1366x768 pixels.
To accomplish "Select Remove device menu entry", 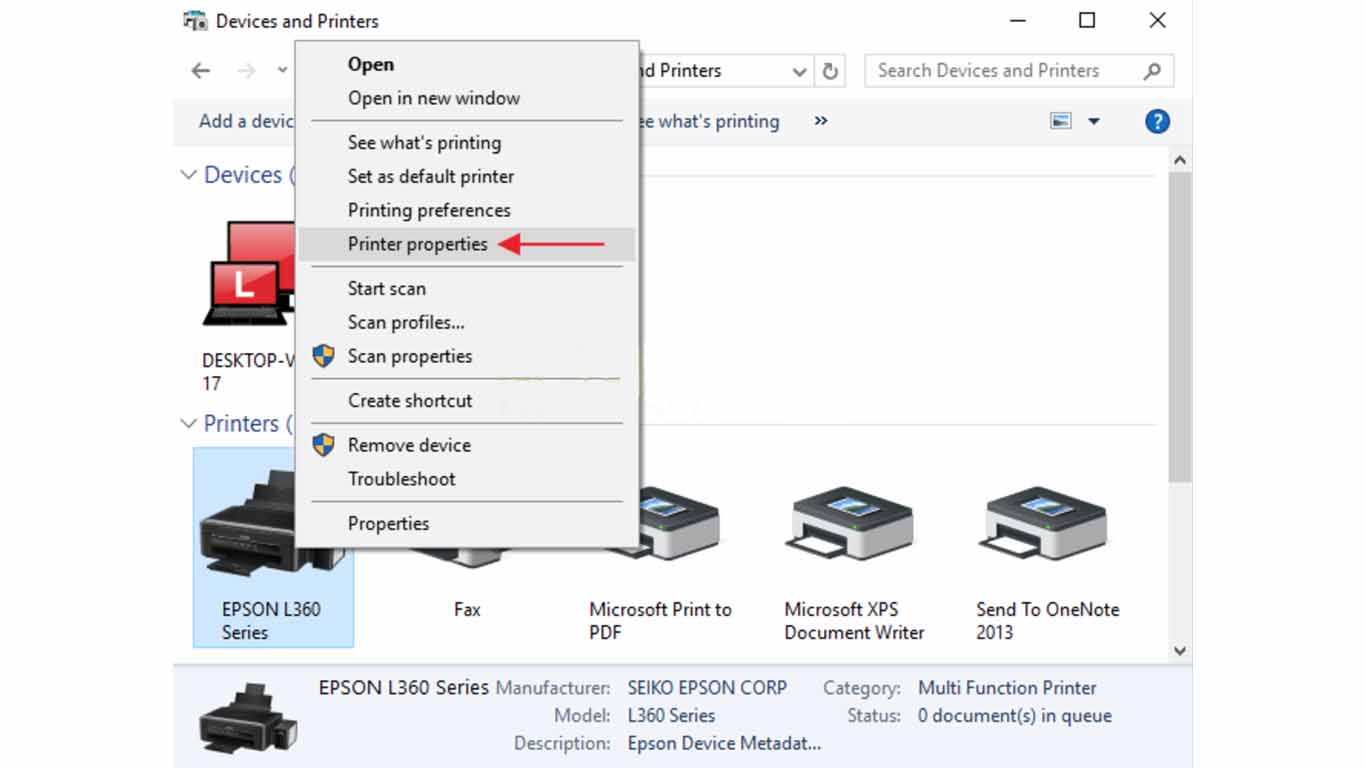I will click(x=466, y=445).
